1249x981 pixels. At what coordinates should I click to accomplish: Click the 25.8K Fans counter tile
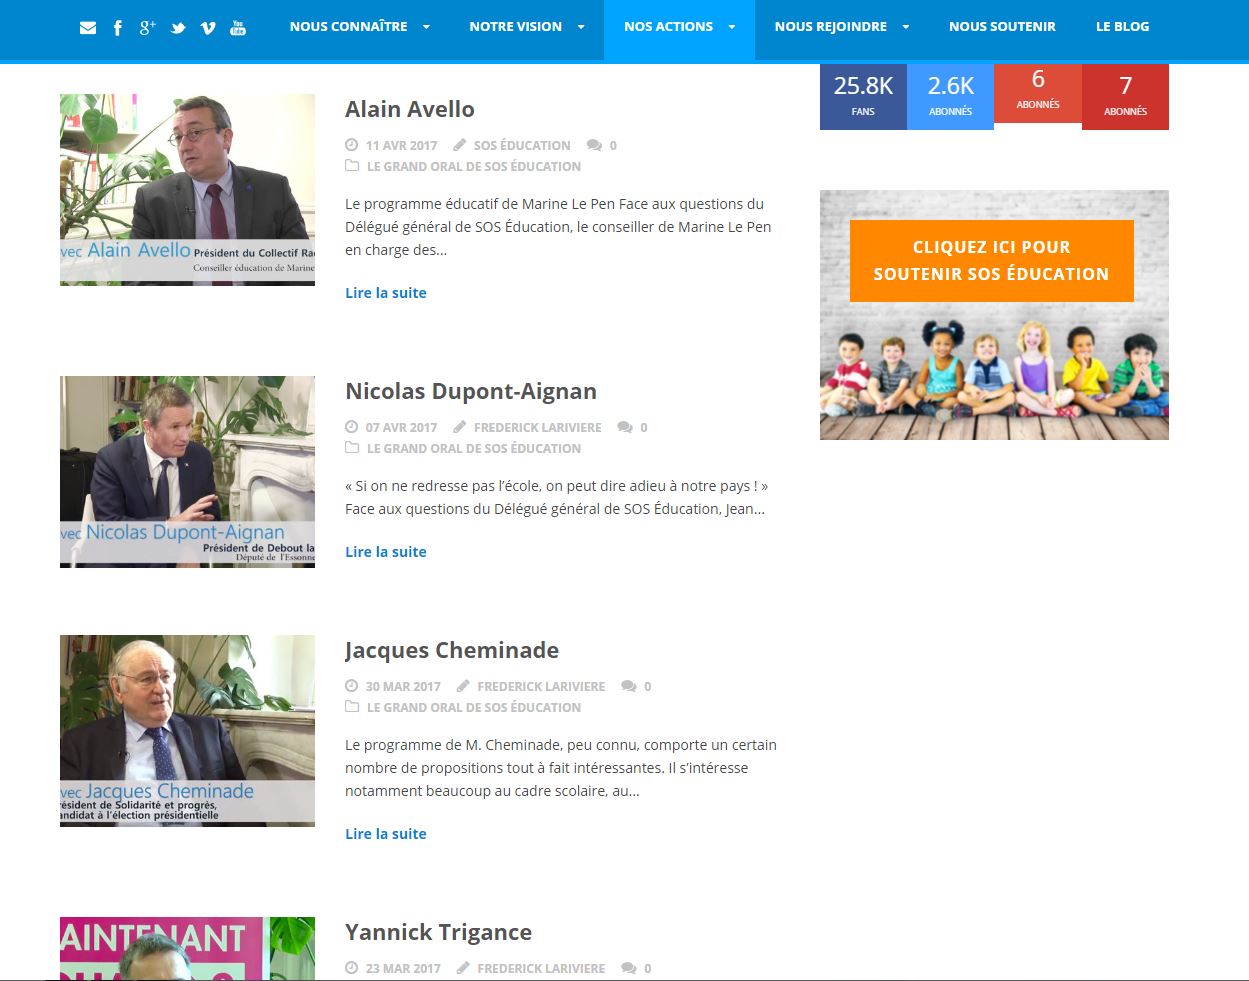[863, 97]
